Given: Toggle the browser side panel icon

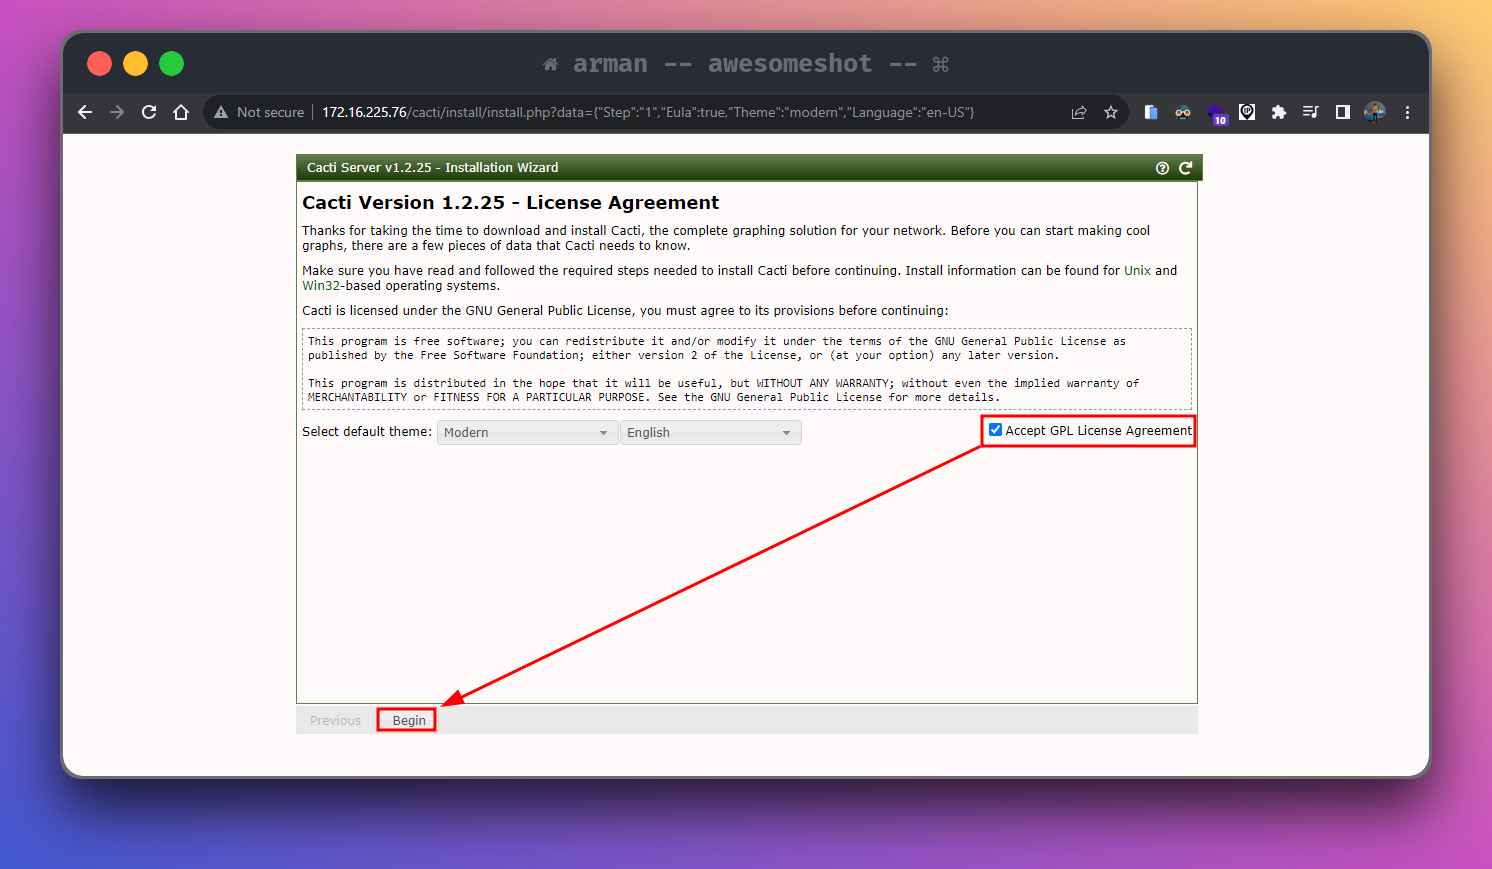Looking at the screenshot, I should (x=1342, y=112).
